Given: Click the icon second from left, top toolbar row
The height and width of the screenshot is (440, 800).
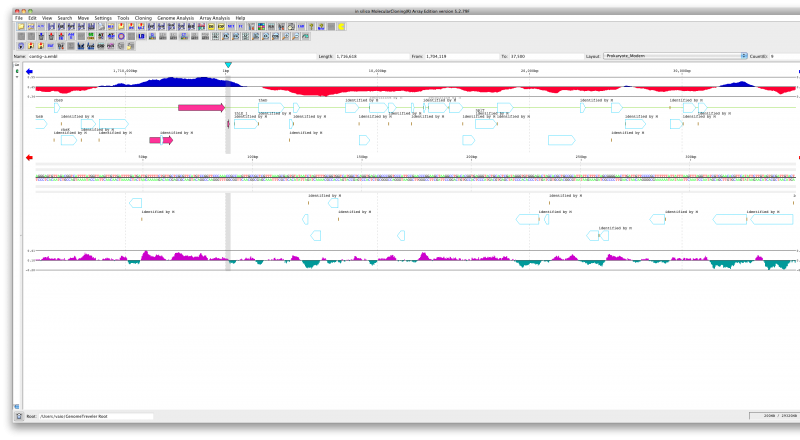Looking at the screenshot, I should 31,27.
